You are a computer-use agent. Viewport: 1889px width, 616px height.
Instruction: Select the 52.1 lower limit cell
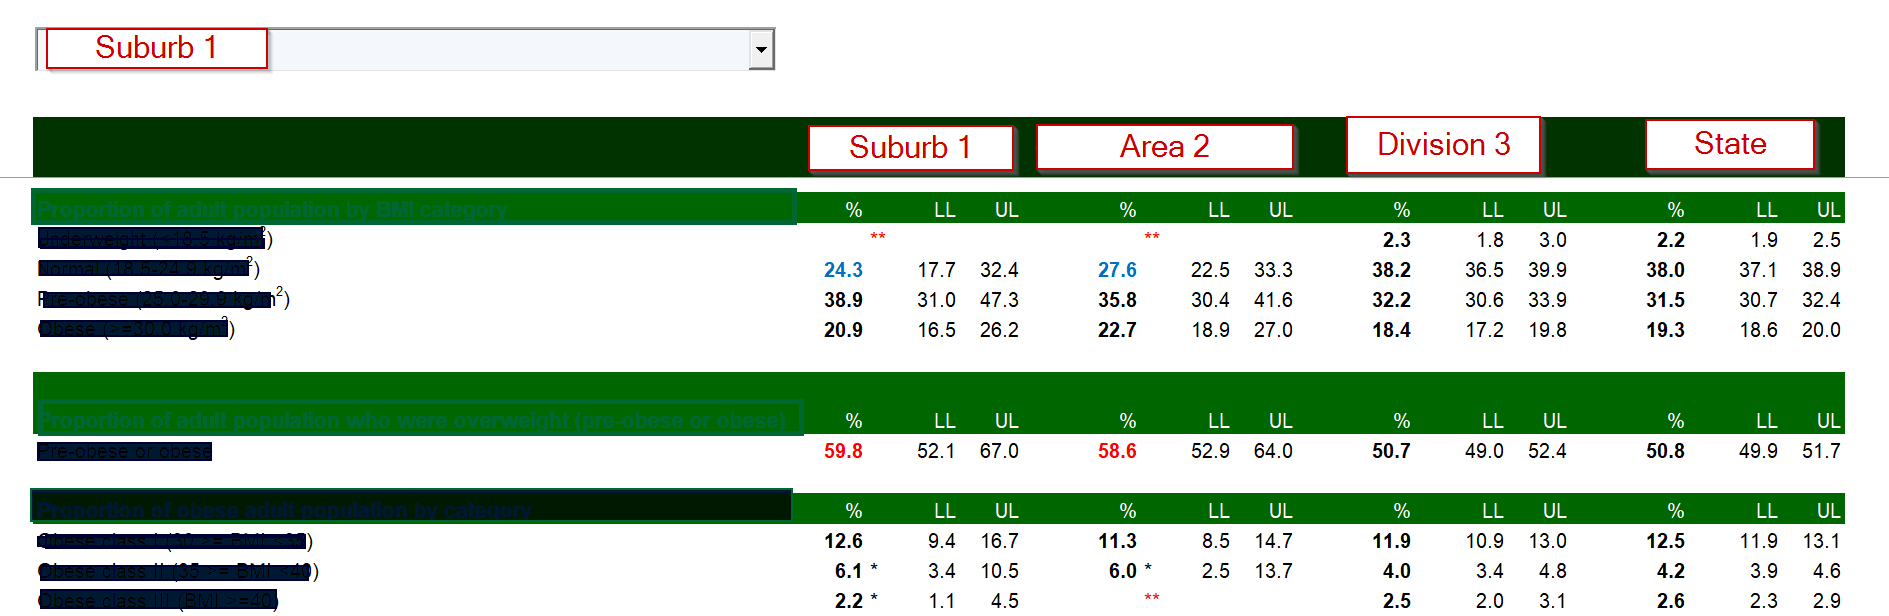click(x=936, y=451)
